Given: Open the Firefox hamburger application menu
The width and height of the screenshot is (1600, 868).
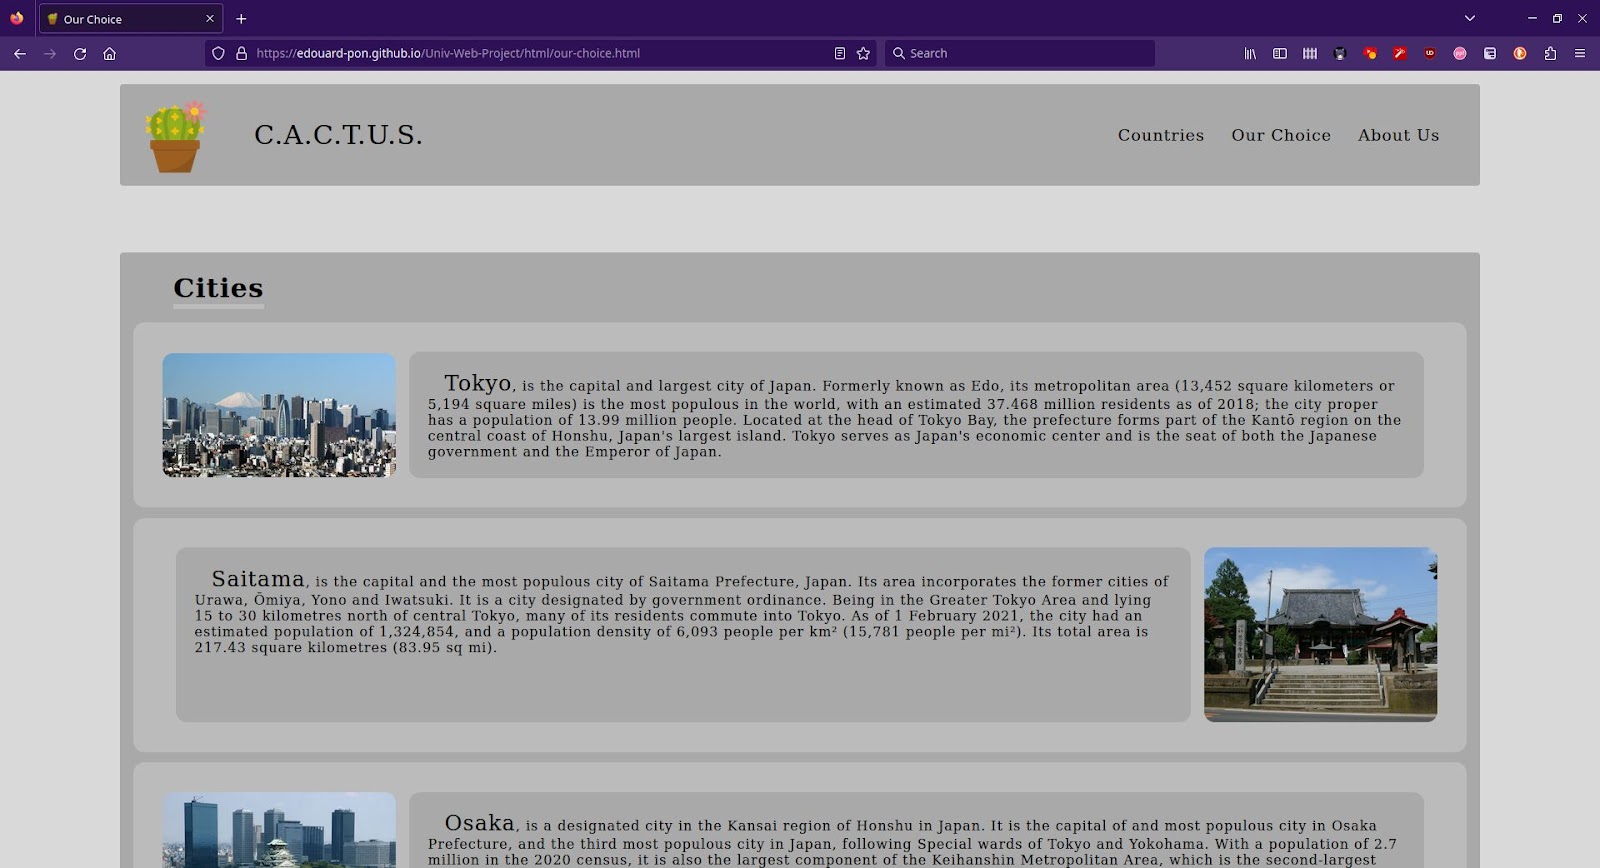Looking at the screenshot, I should [x=1580, y=53].
